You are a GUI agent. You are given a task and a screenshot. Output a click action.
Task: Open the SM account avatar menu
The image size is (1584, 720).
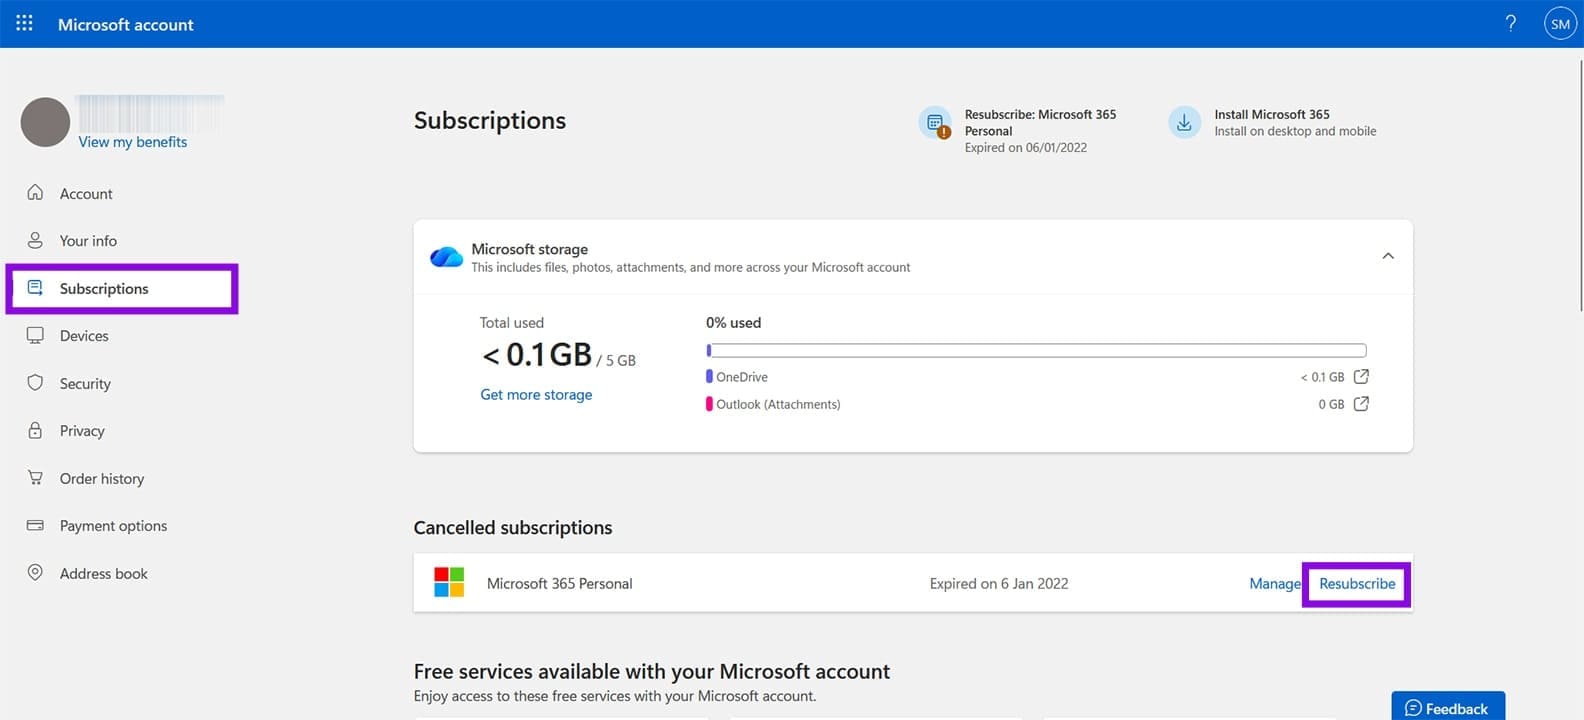coord(1560,23)
